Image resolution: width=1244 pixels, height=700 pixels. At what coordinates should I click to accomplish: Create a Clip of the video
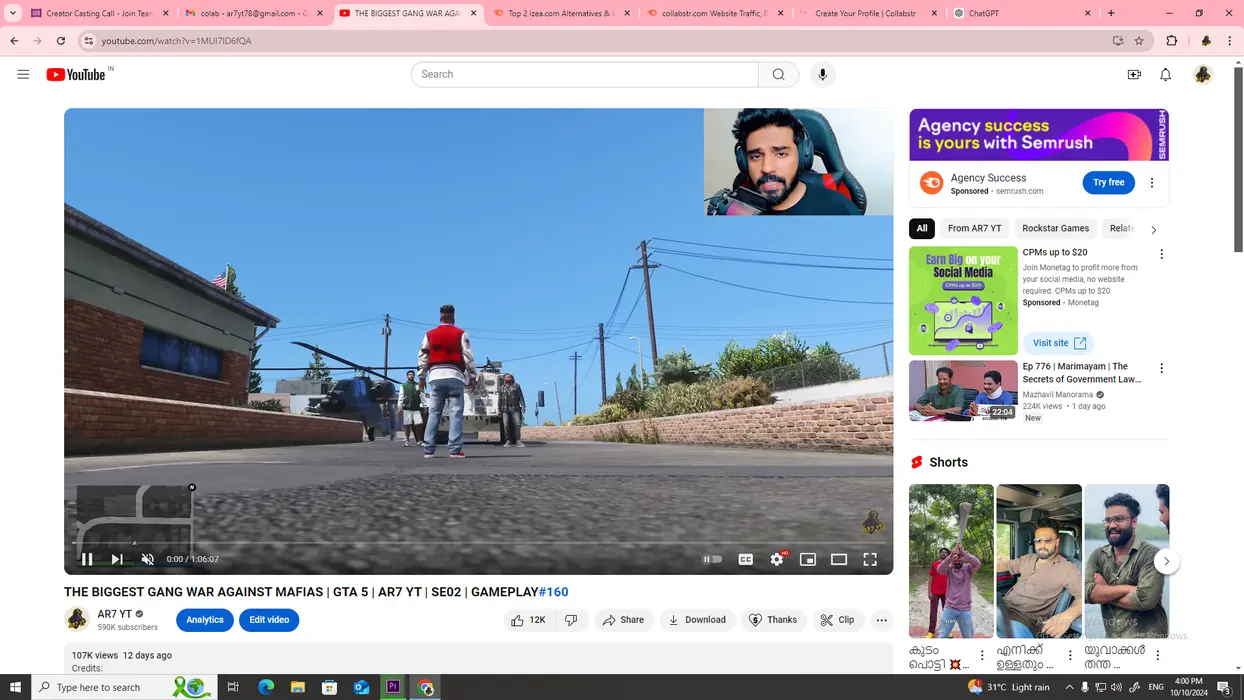tap(838, 620)
